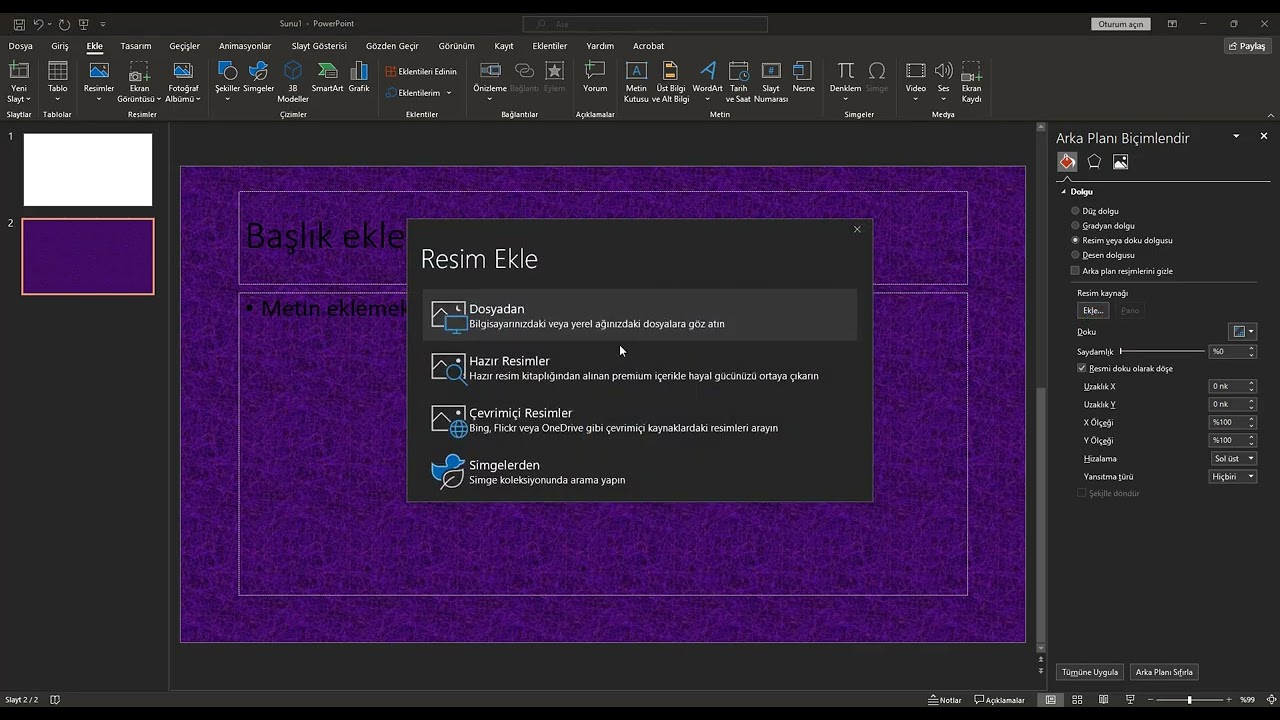Switch to the Slayt Gösterisi tab
This screenshot has height=720, width=1280.
[x=319, y=46]
